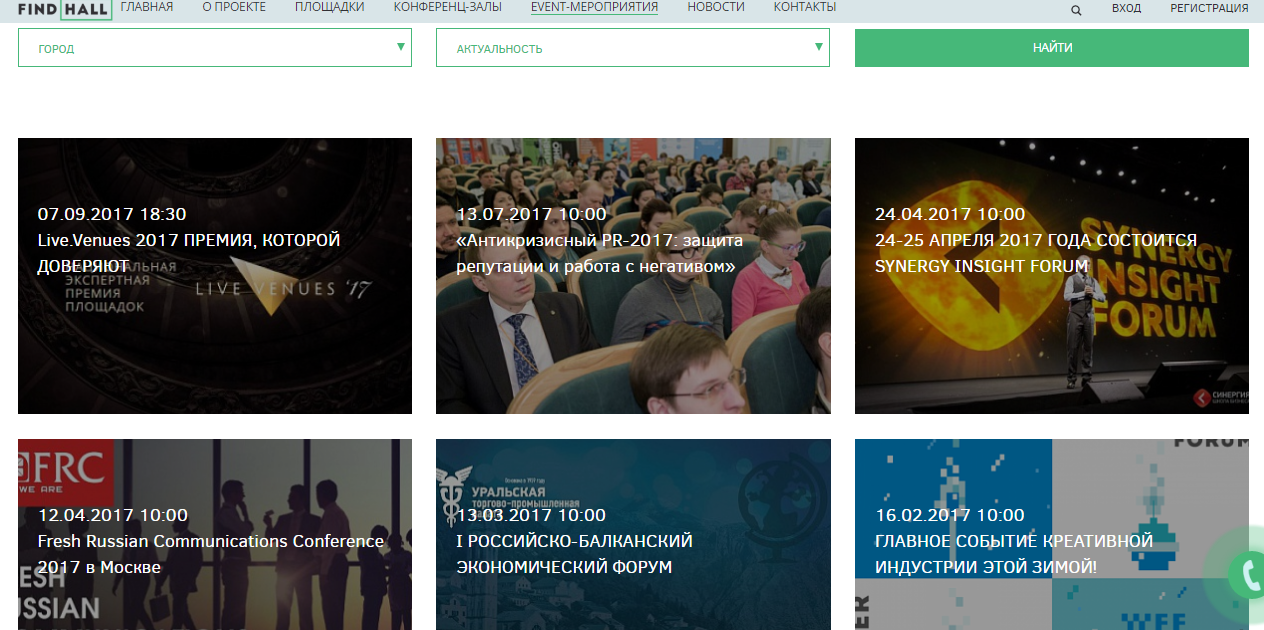Open the Synergy Insight Forum event card

(x=1052, y=276)
